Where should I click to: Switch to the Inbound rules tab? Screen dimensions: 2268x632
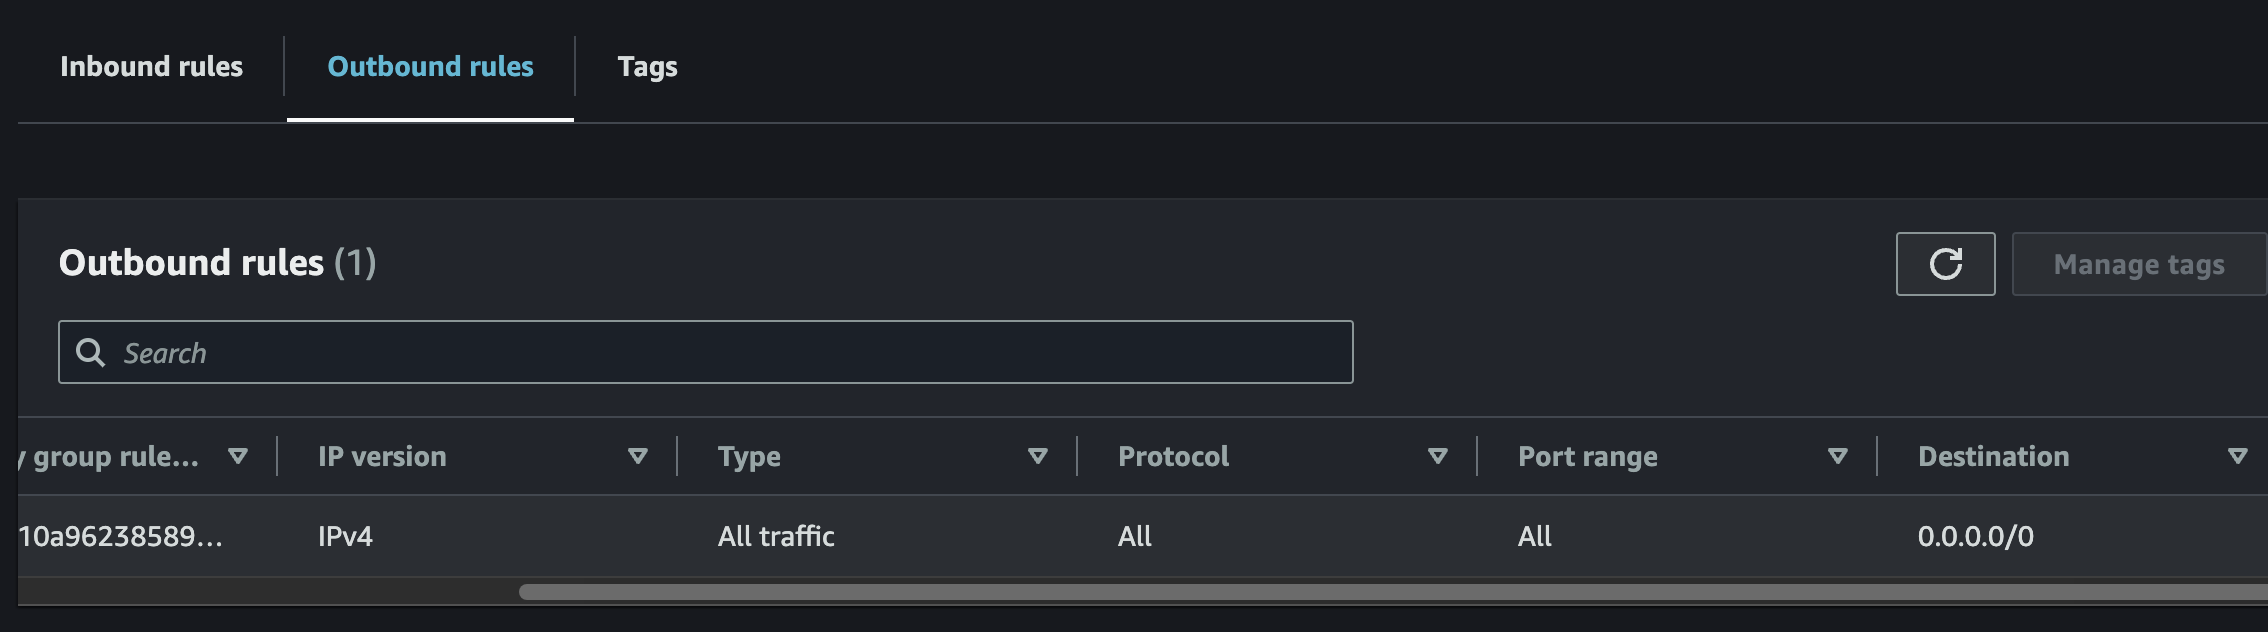tap(151, 66)
